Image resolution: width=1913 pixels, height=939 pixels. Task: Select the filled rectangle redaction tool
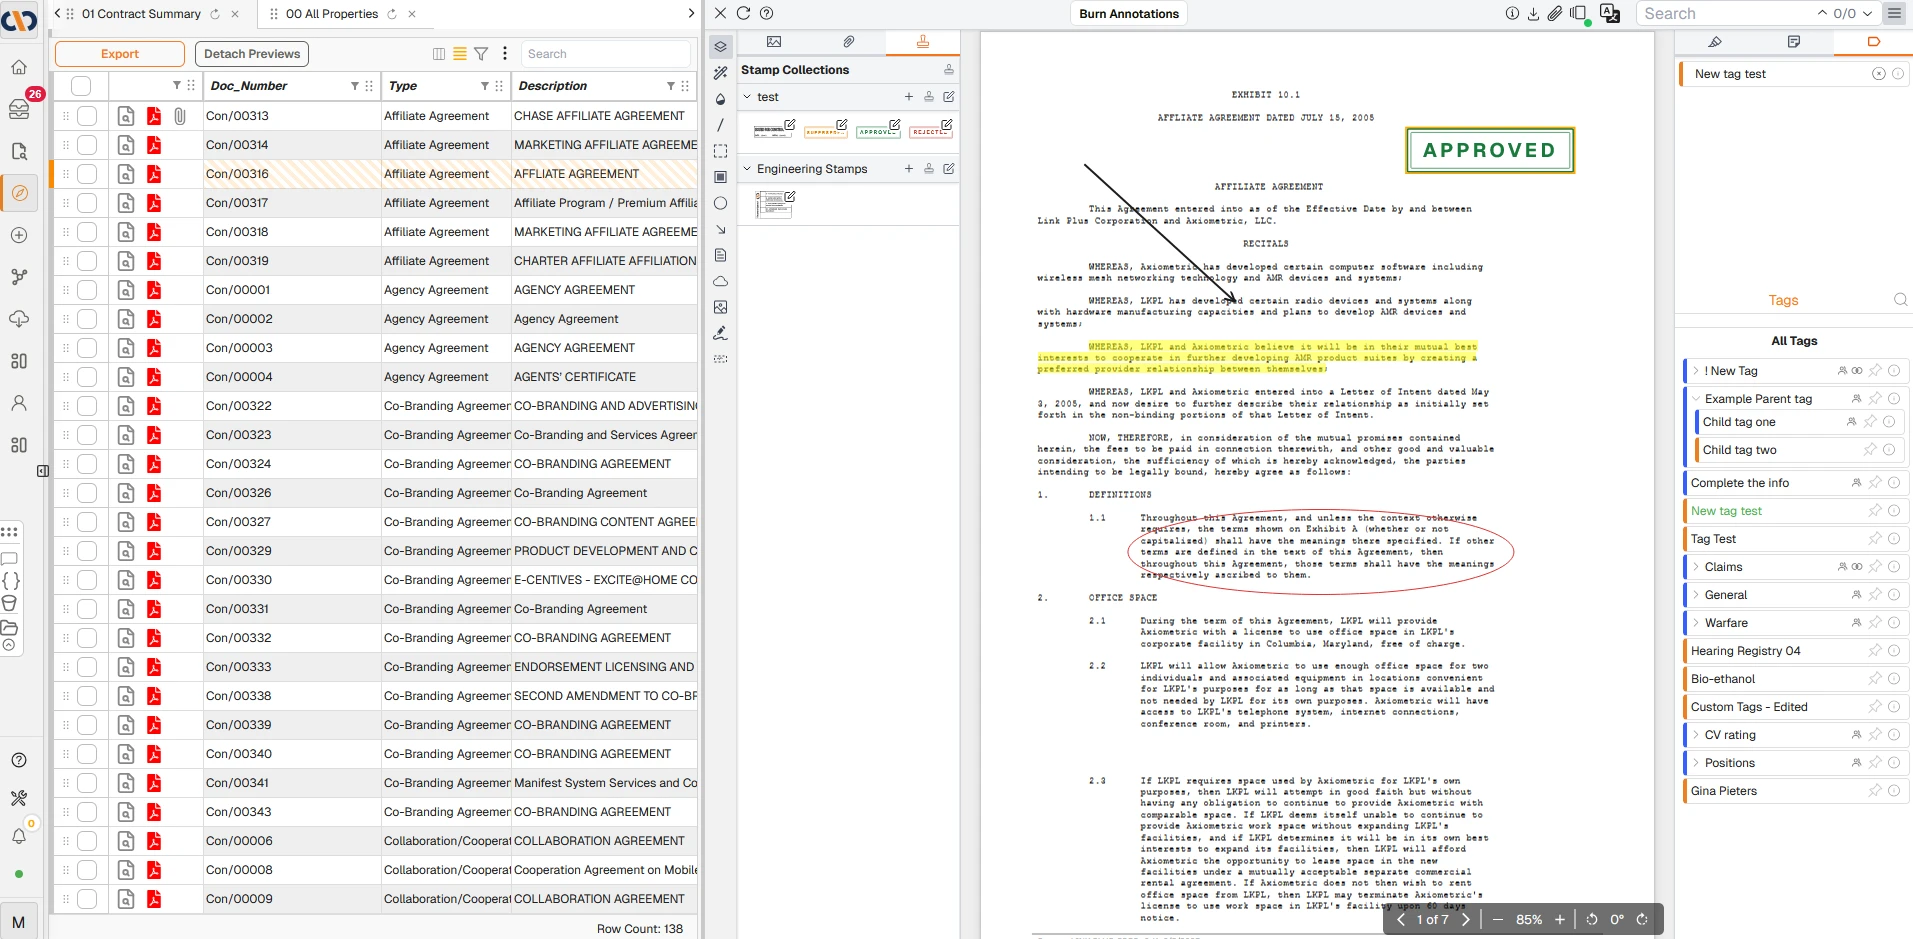click(720, 177)
